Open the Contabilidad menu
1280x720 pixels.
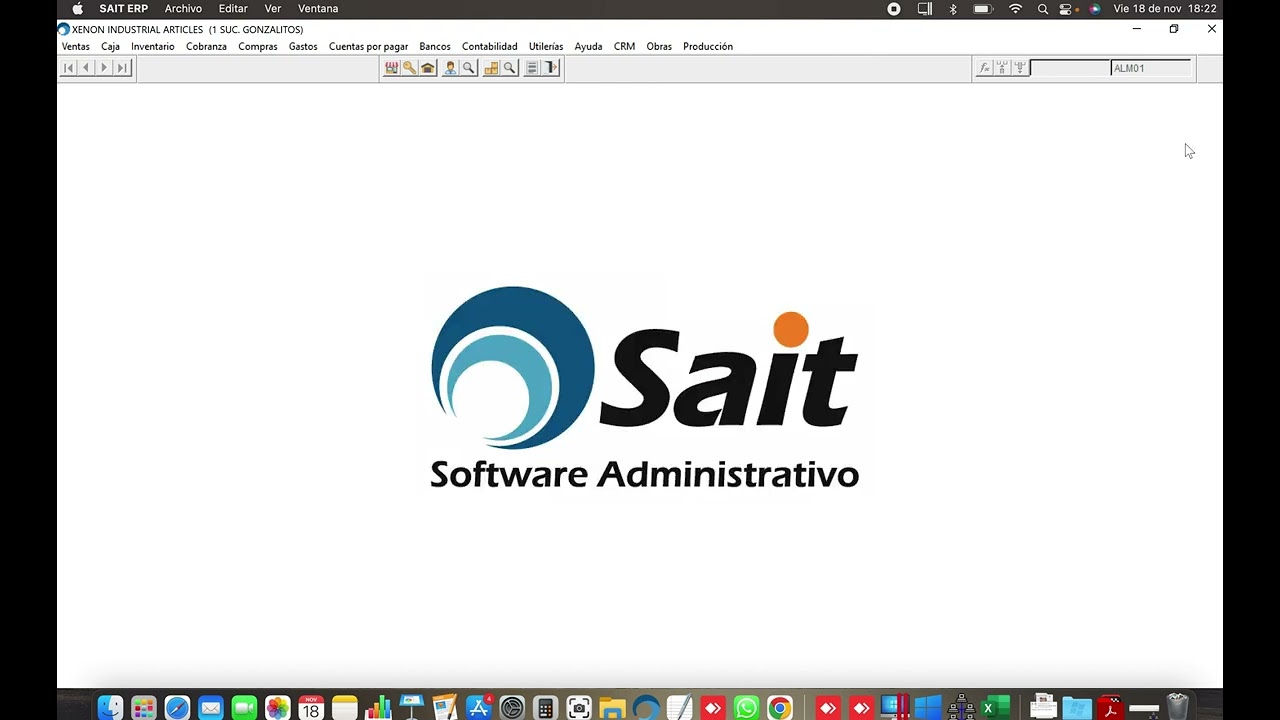[x=490, y=46]
